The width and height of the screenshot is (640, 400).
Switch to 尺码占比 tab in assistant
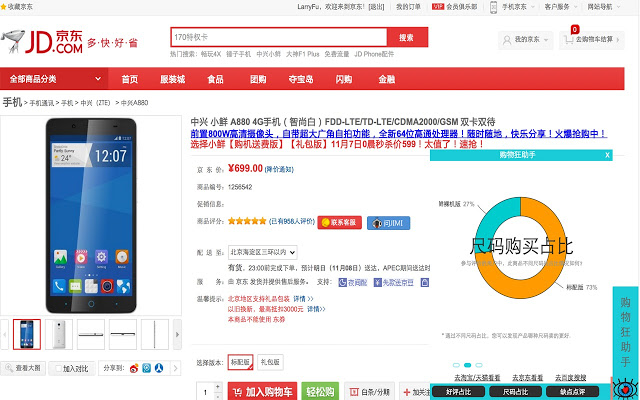click(x=516, y=392)
